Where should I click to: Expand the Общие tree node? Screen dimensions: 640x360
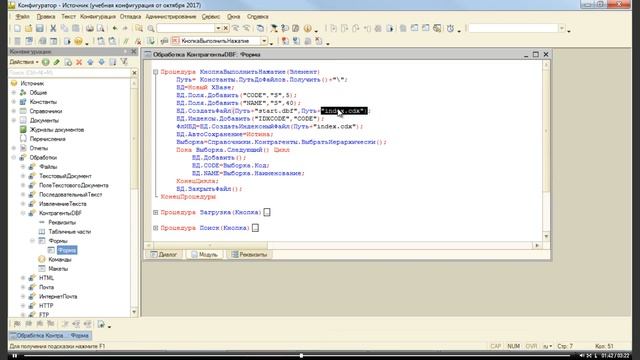pyautogui.click(x=14, y=93)
